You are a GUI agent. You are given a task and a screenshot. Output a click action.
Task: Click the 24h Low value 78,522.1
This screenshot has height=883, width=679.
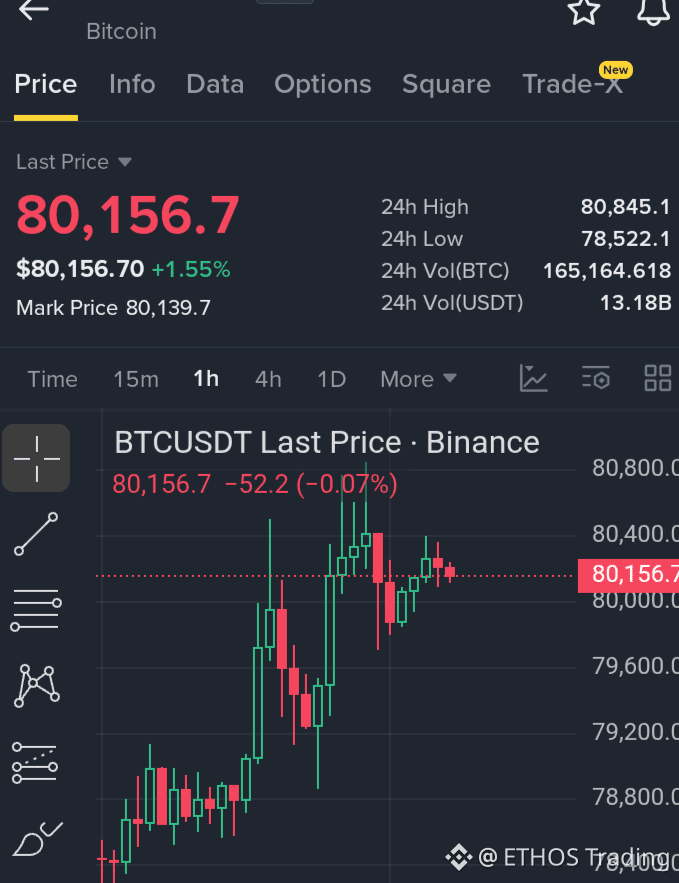point(626,239)
